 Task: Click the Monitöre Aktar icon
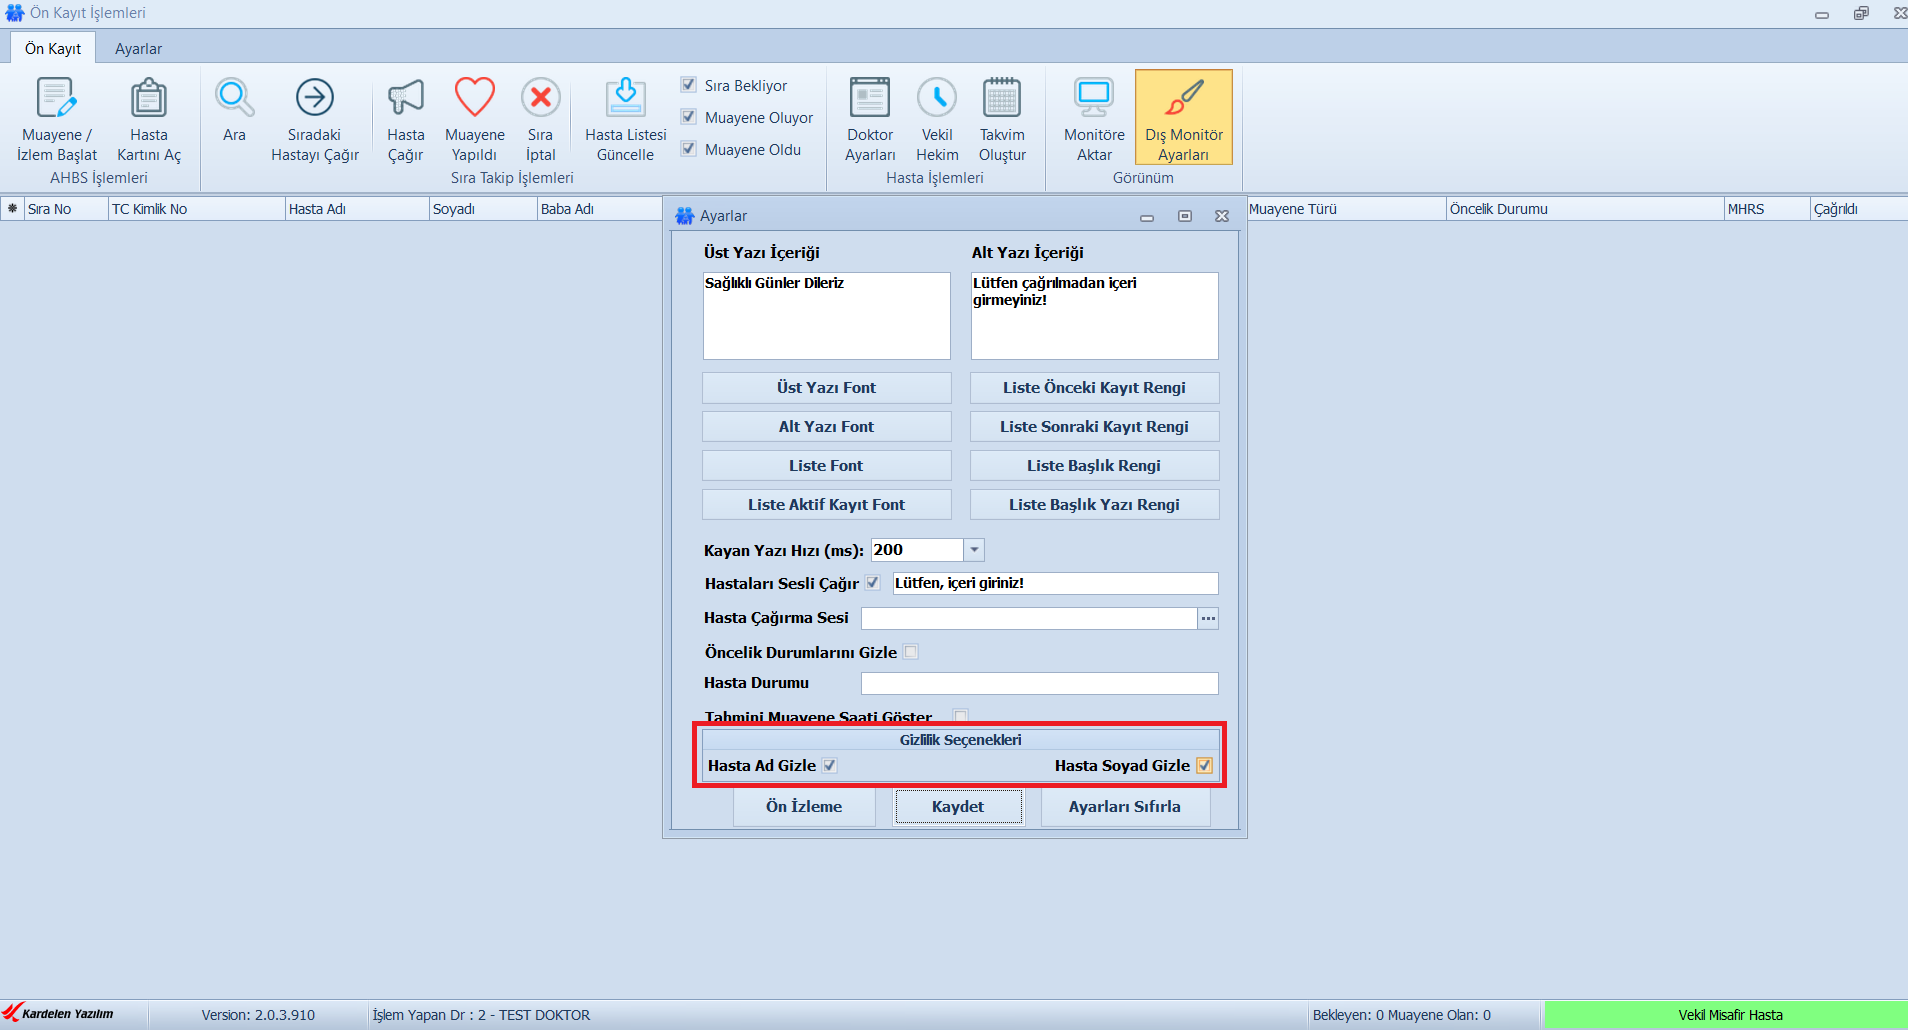click(x=1093, y=99)
